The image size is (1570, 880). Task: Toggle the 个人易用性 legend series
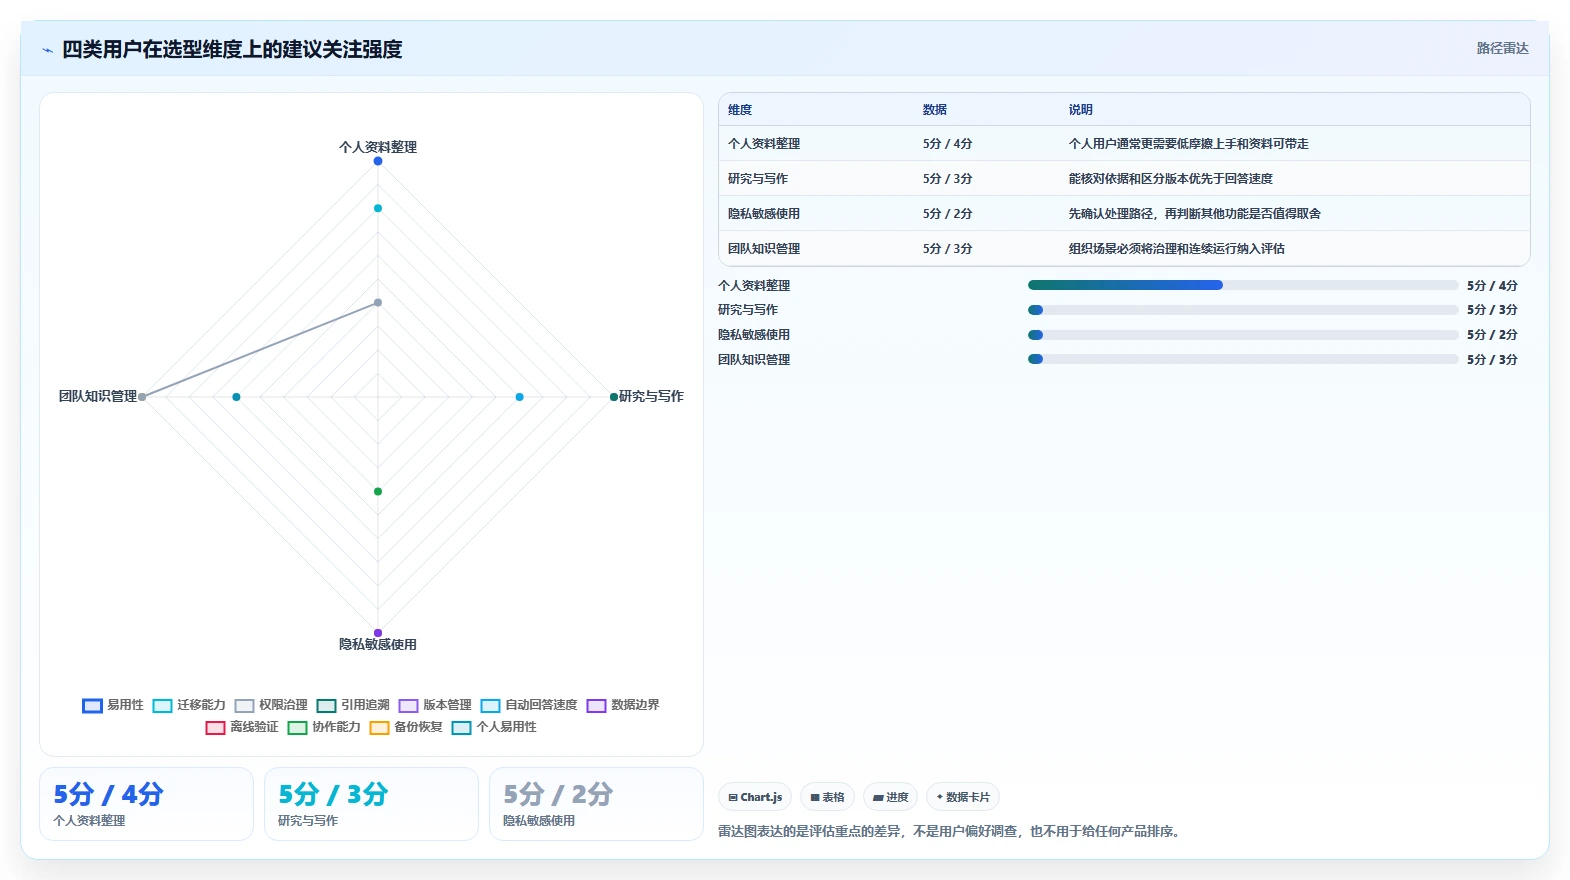coord(494,727)
